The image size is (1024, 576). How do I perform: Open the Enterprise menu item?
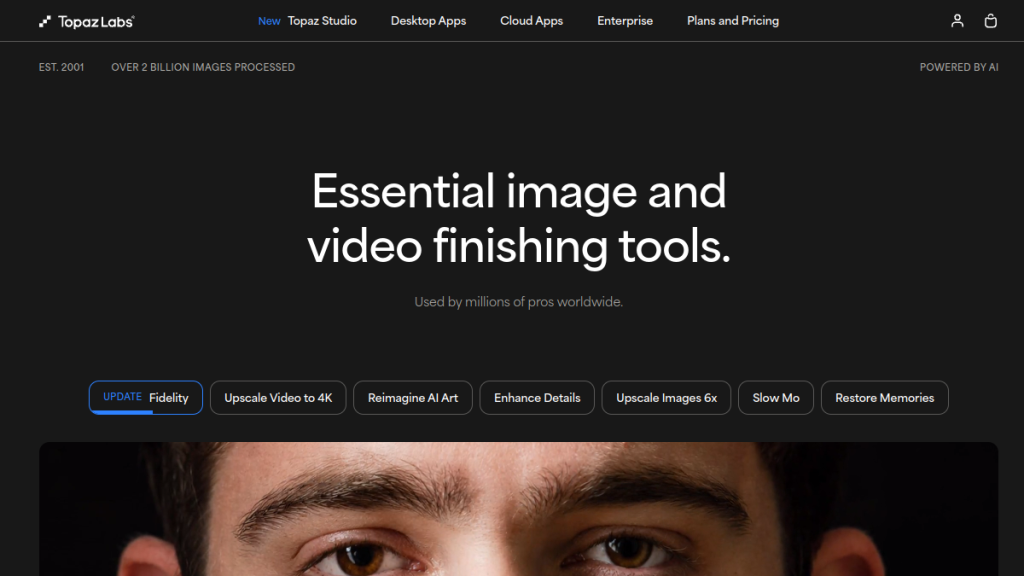pos(625,21)
